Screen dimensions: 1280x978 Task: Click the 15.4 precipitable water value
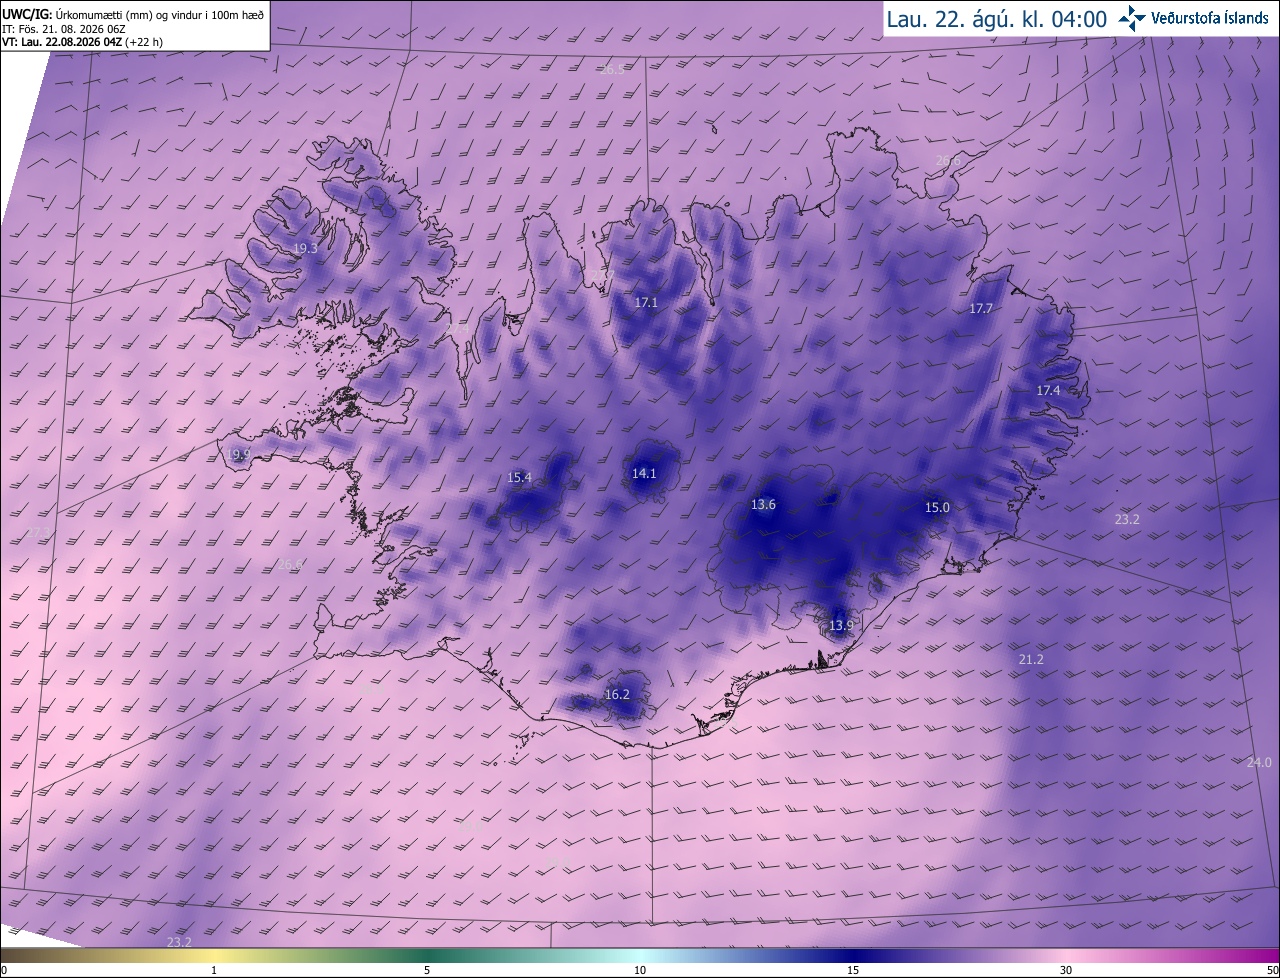point(520,478)
